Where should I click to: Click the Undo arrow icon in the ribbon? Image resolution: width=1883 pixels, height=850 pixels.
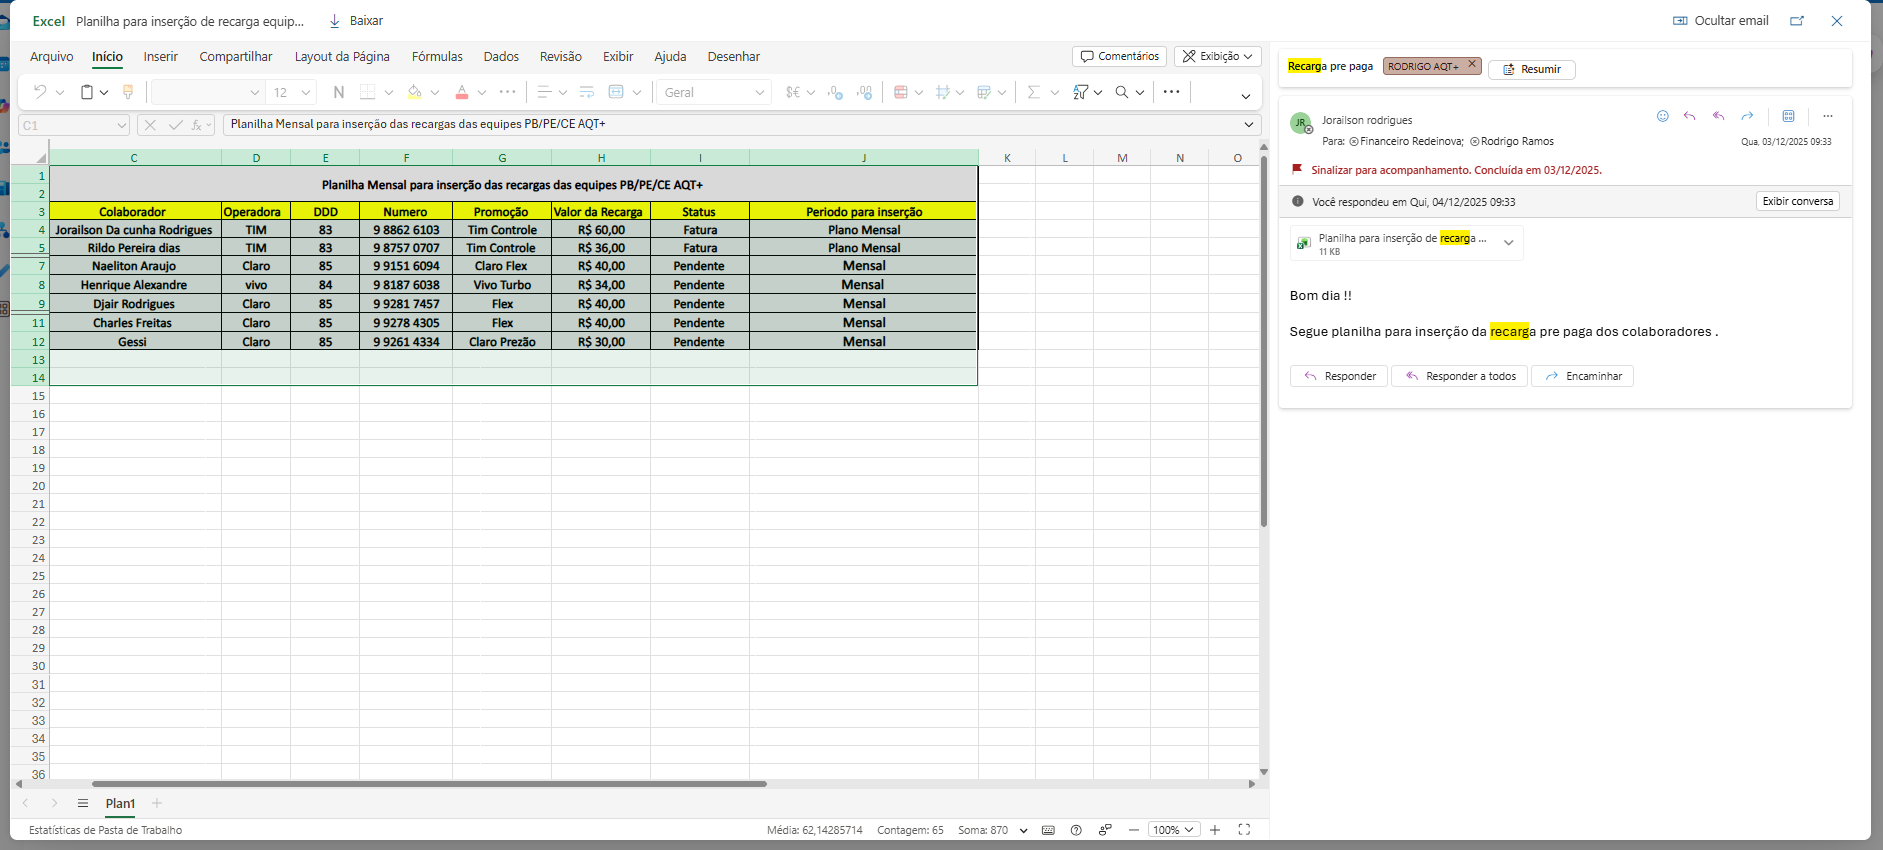tap(40, 92)
